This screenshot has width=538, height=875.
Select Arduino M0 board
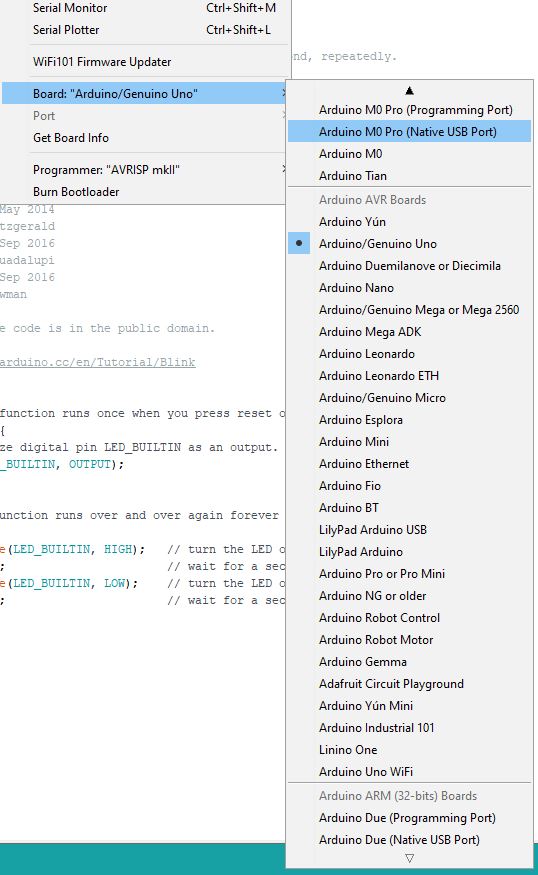[409, 153]
